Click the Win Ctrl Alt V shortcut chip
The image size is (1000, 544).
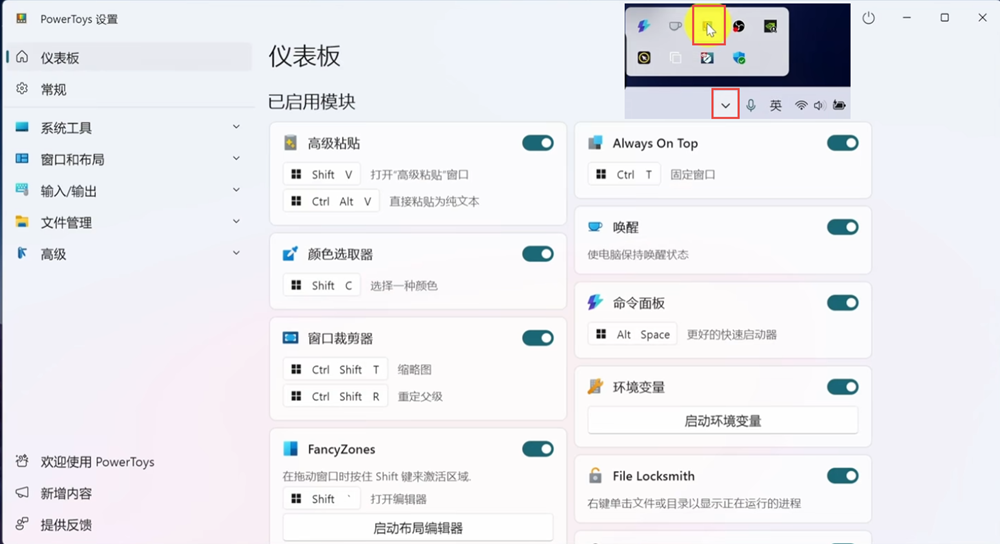pos(331,201)
